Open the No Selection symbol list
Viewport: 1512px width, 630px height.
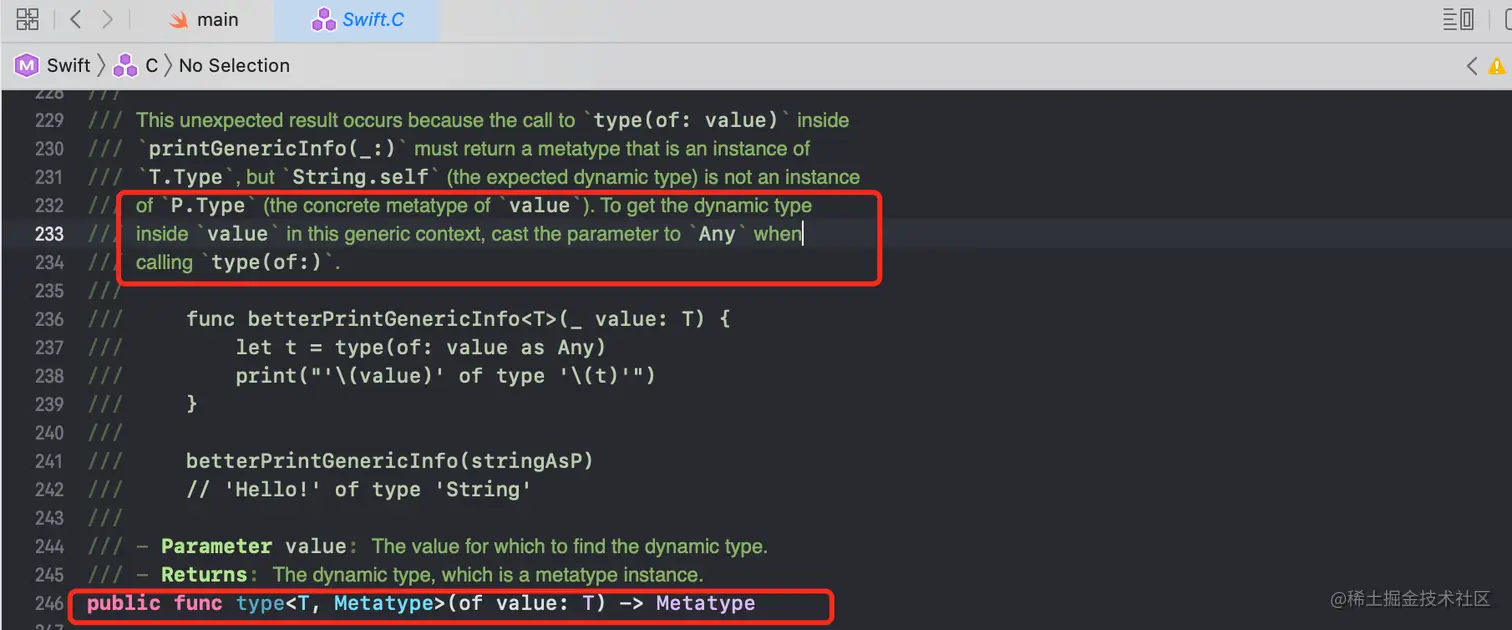pos(234,65)
